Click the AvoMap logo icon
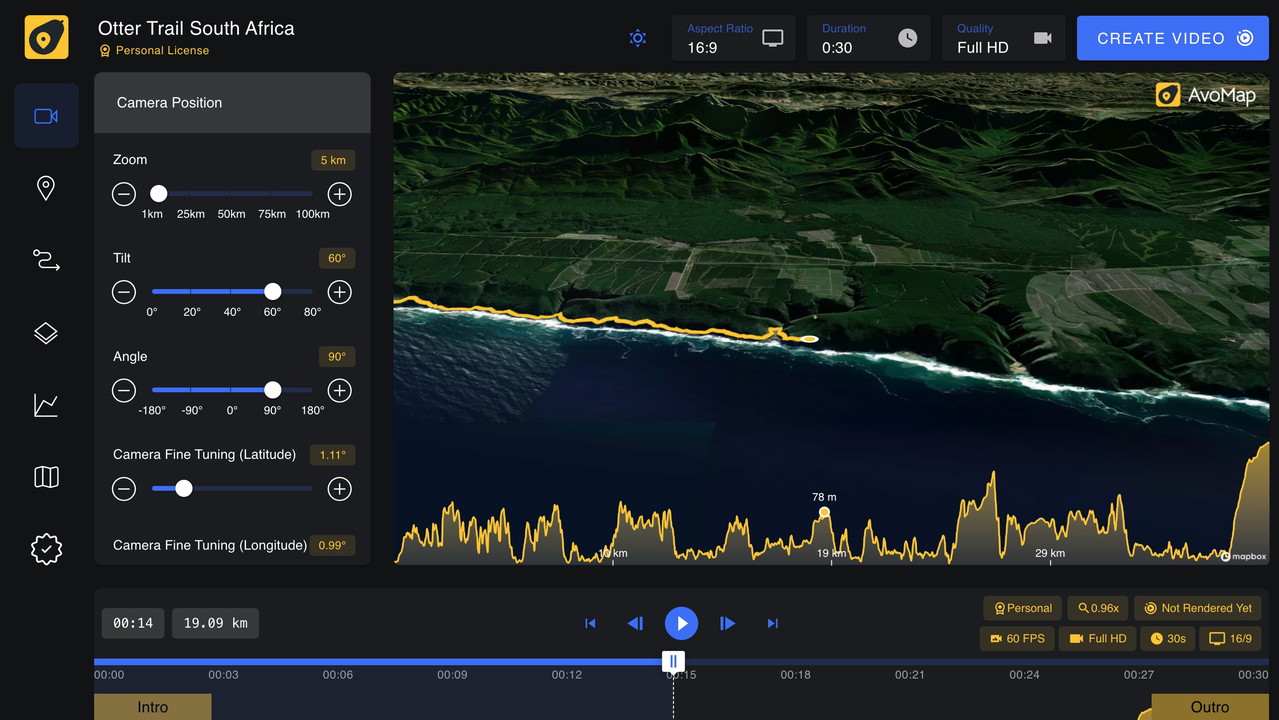Image resolution: width=1279 pixels, height=720 pixels. (46, 37)
